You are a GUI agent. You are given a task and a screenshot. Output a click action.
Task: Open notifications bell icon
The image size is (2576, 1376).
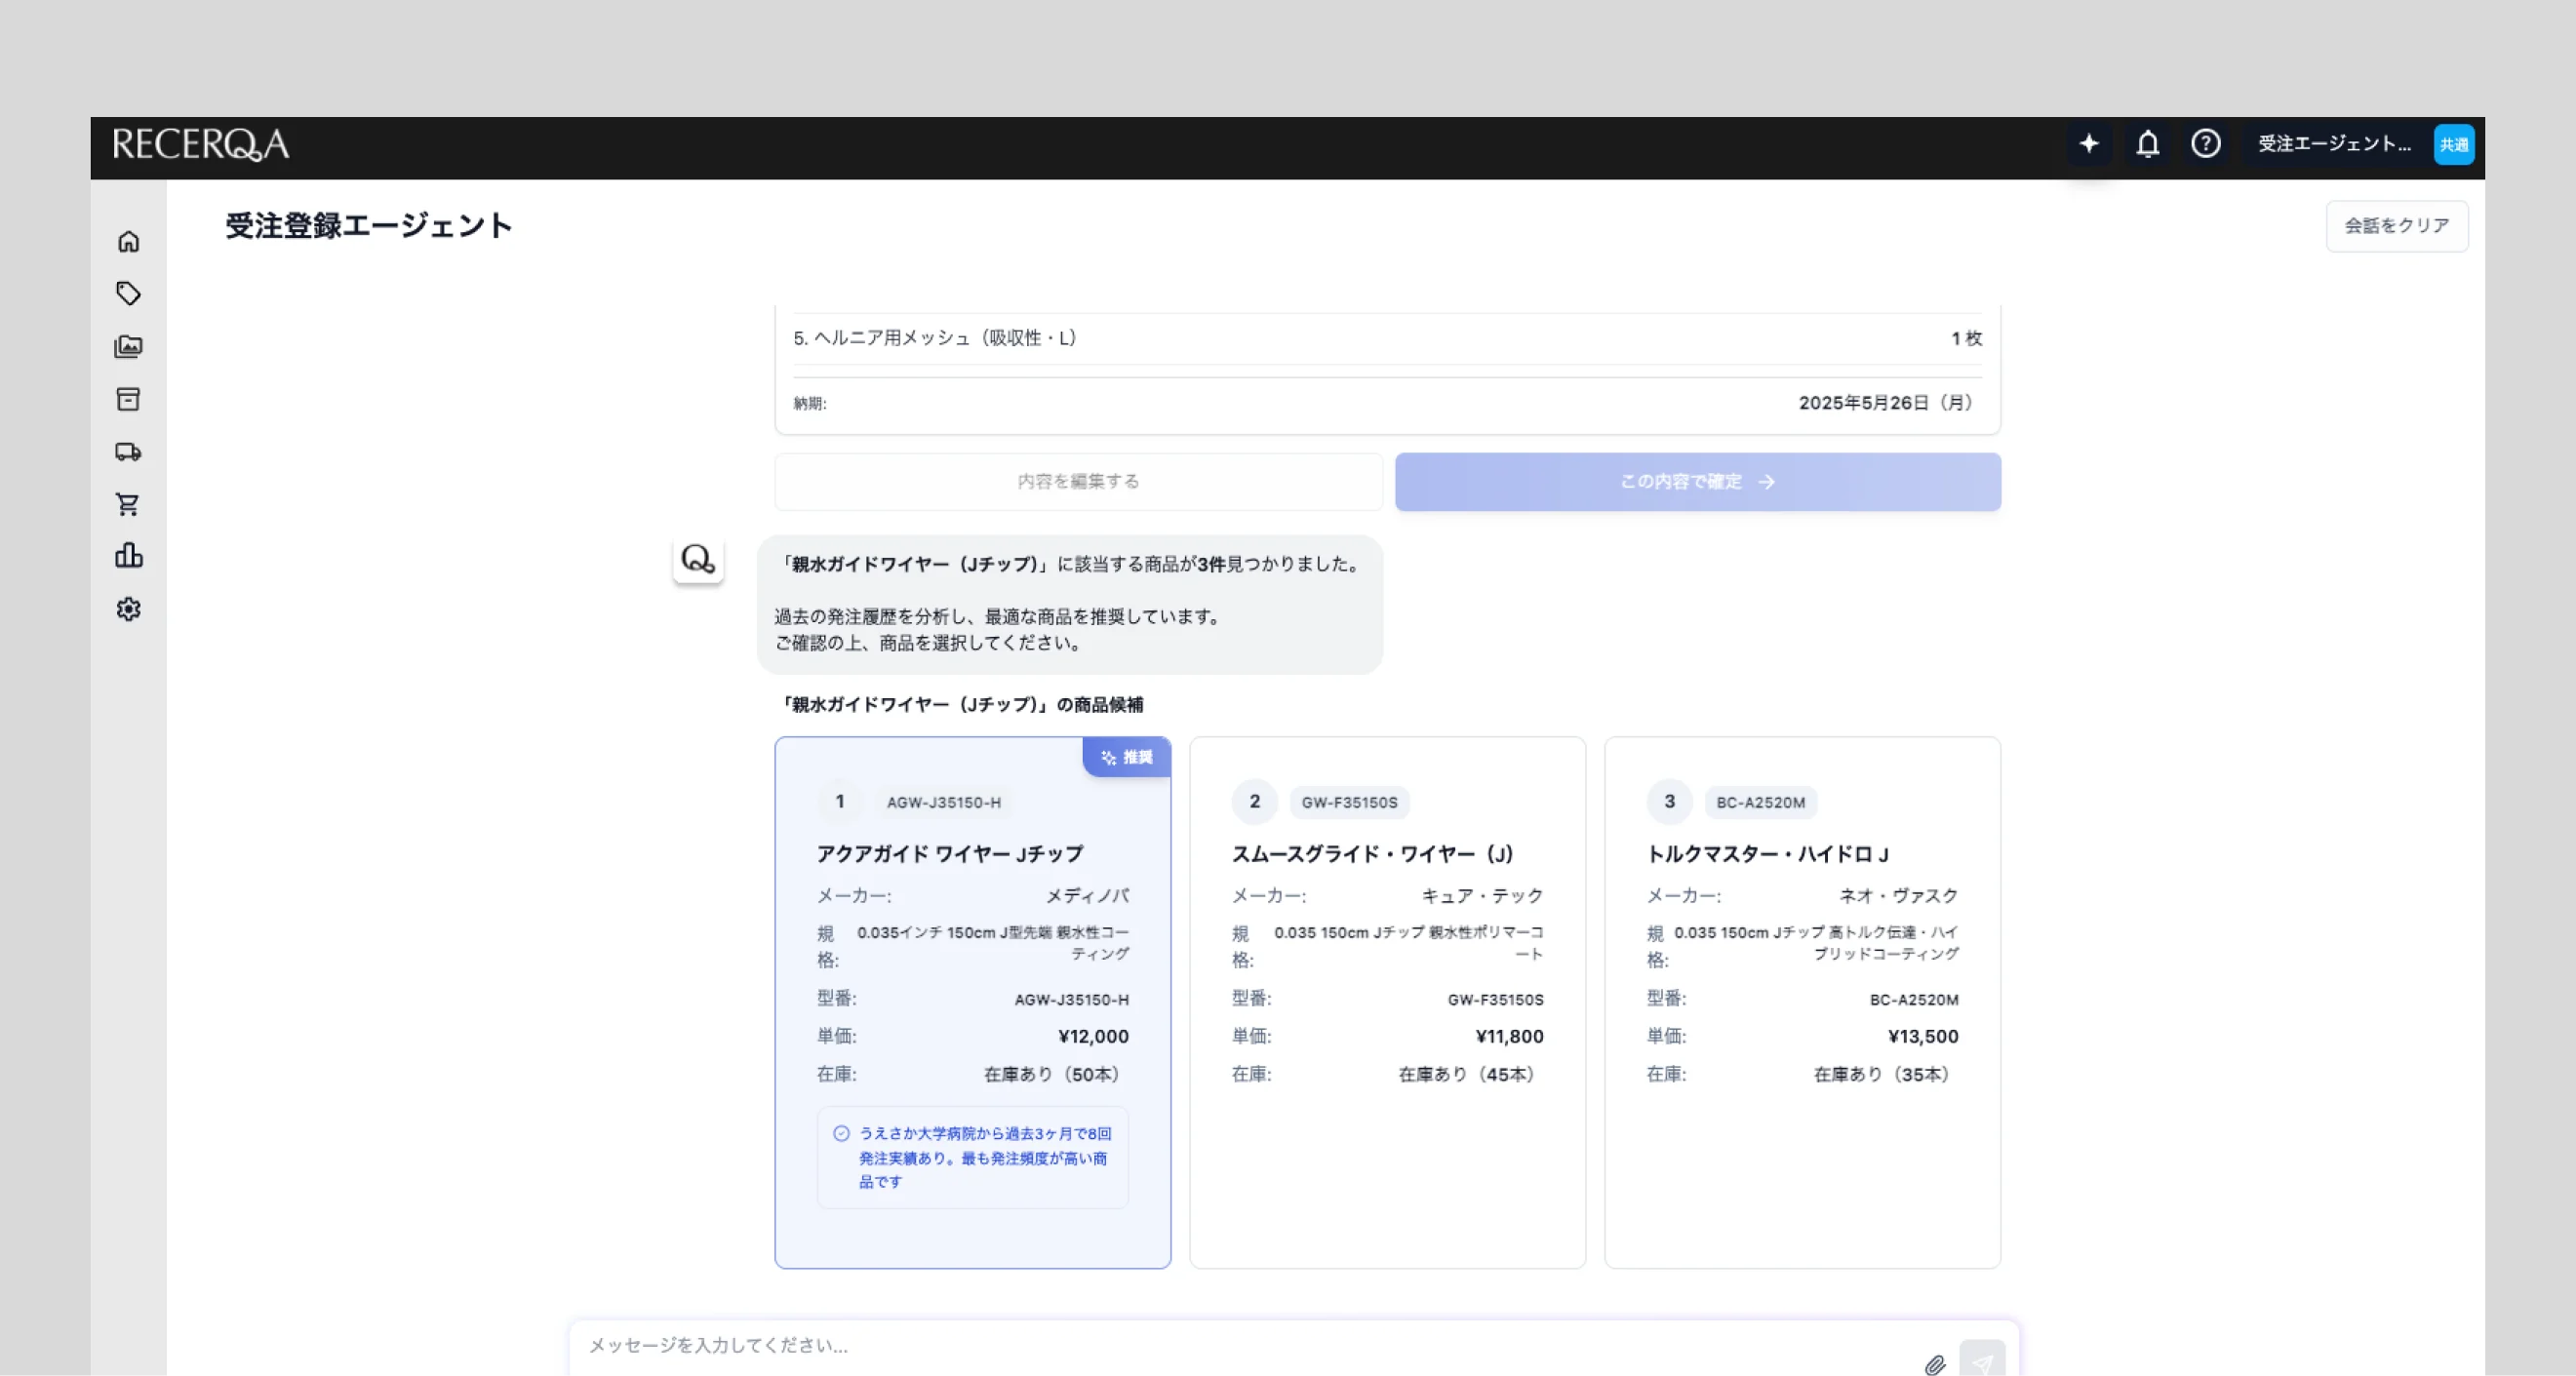point(2147,144)
